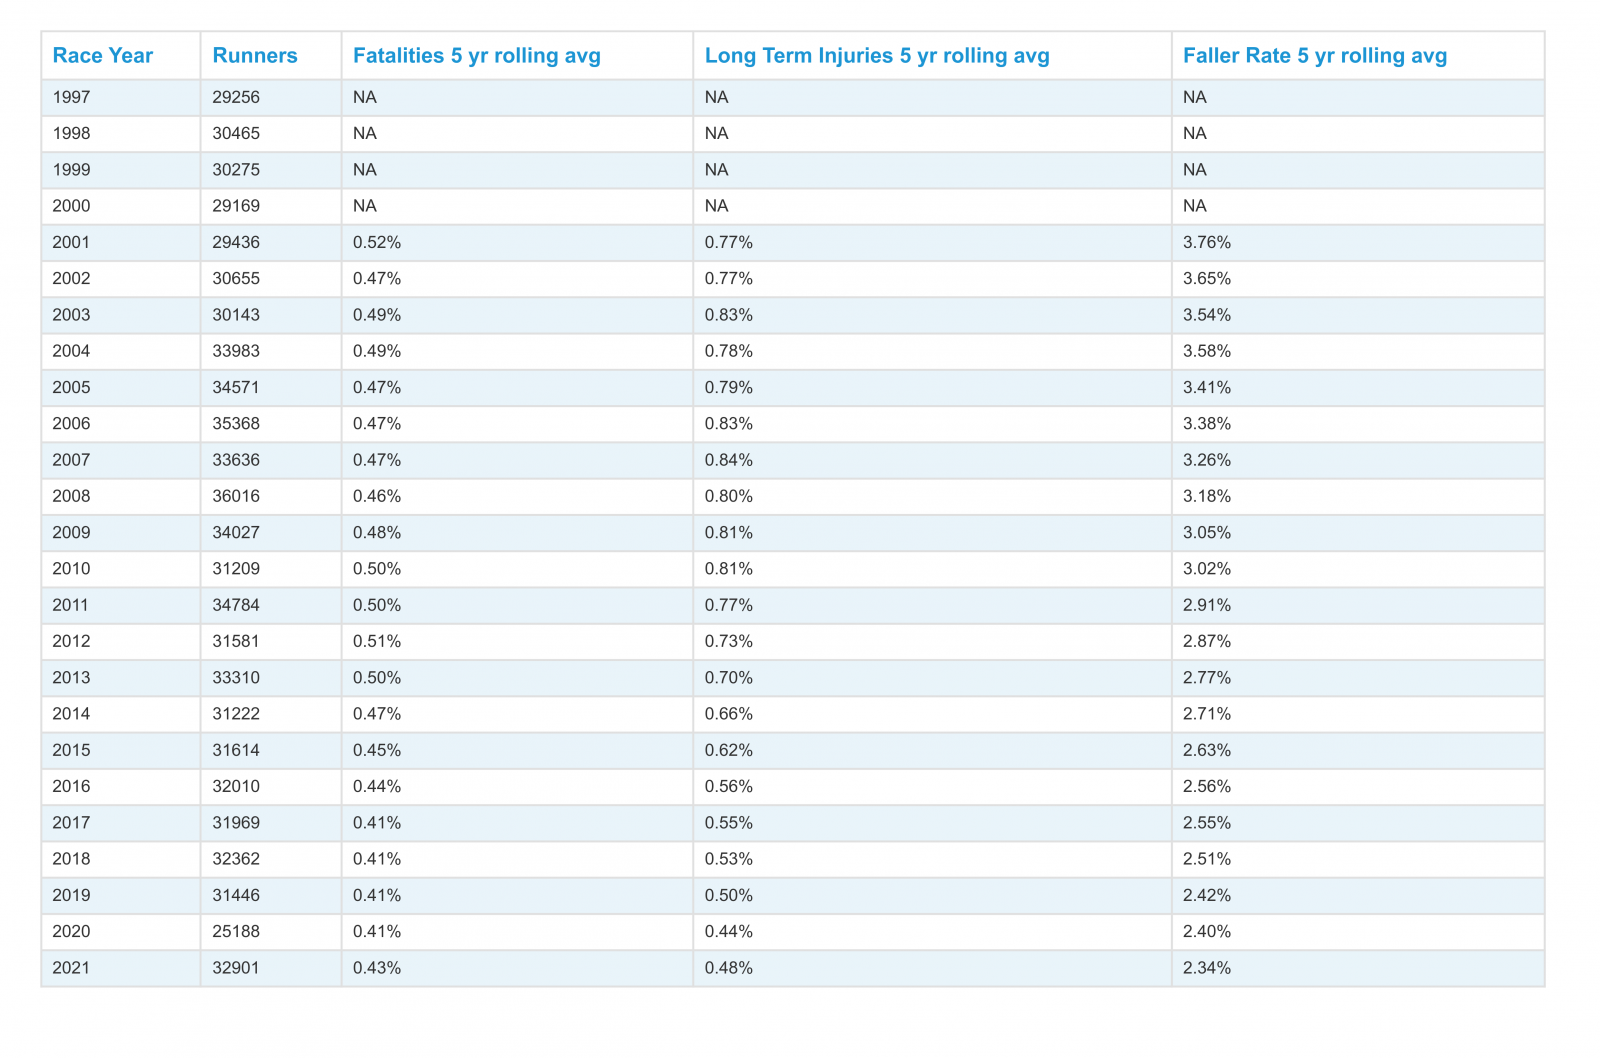Select the runners value 36016
Viewport: 1600px width, 1058px height.
pyautogui.click(x=236, y=496)
